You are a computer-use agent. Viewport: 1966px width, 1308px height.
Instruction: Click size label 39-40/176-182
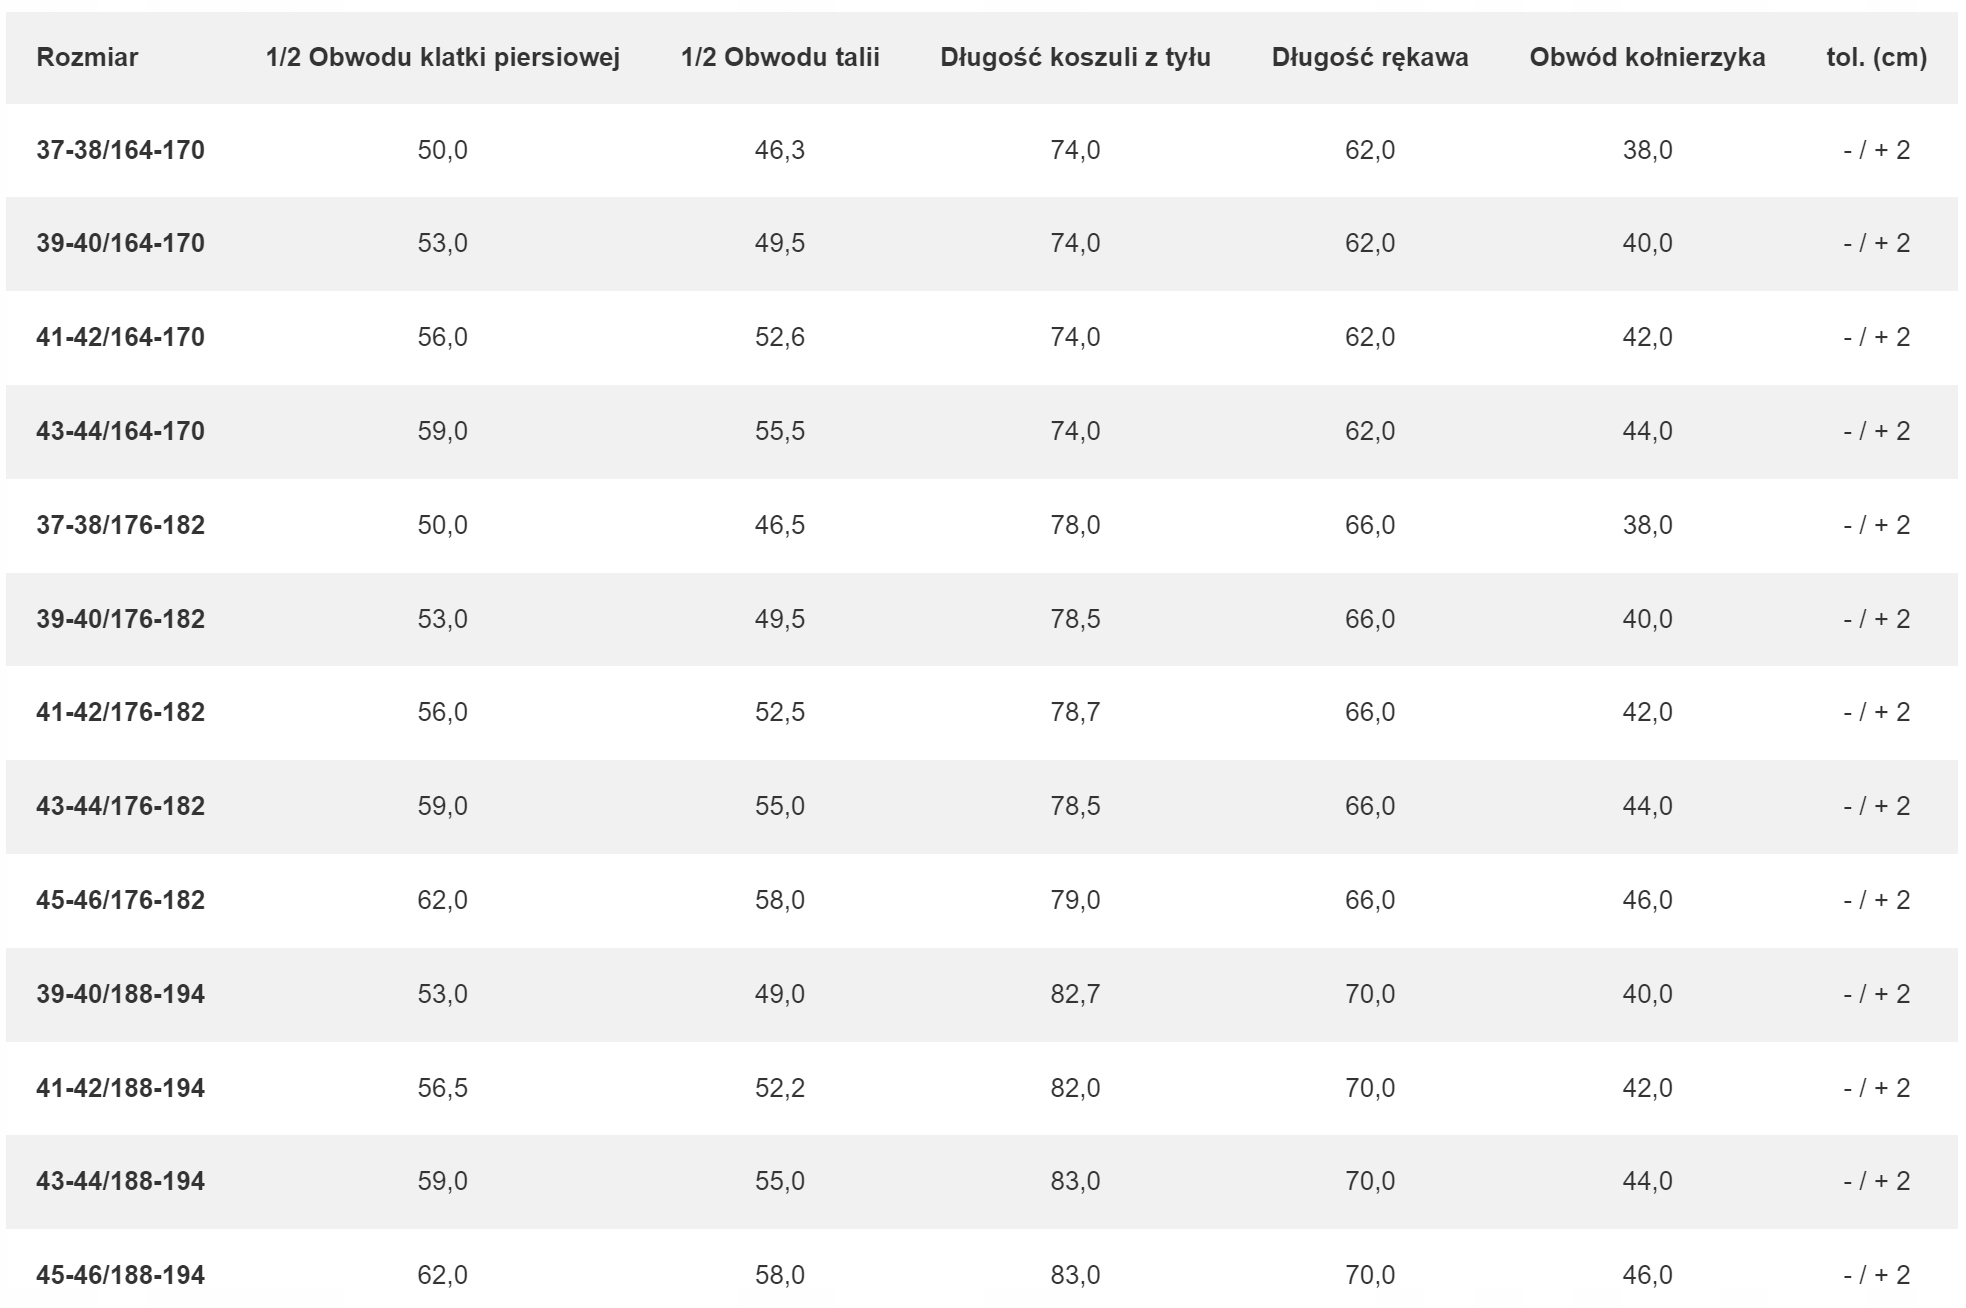click(120, 619)
